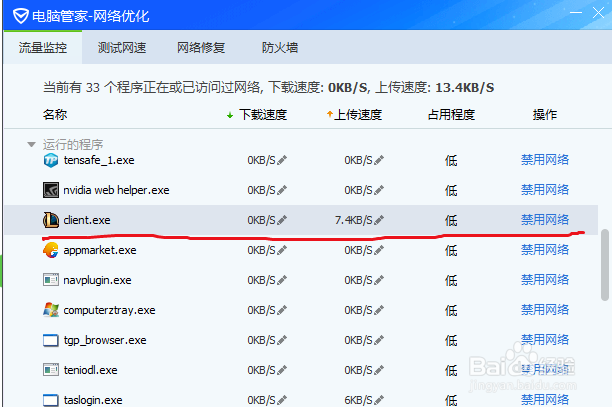Select the appmarket.exe name text

[100, 250]
